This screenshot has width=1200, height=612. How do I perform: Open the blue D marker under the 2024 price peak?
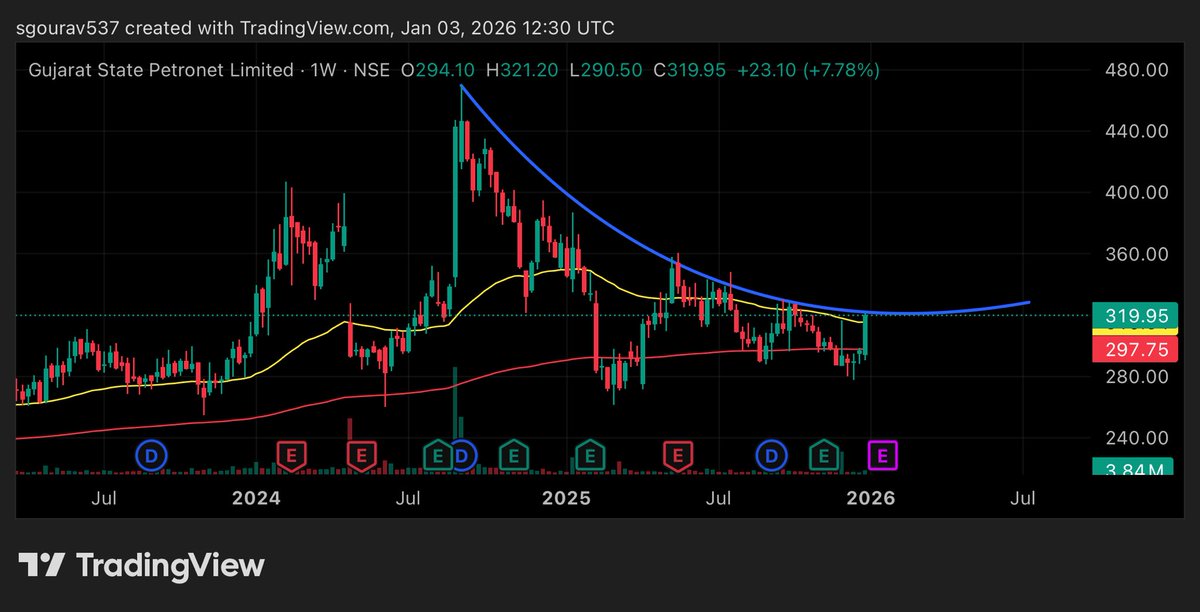[x=461, y=456]
